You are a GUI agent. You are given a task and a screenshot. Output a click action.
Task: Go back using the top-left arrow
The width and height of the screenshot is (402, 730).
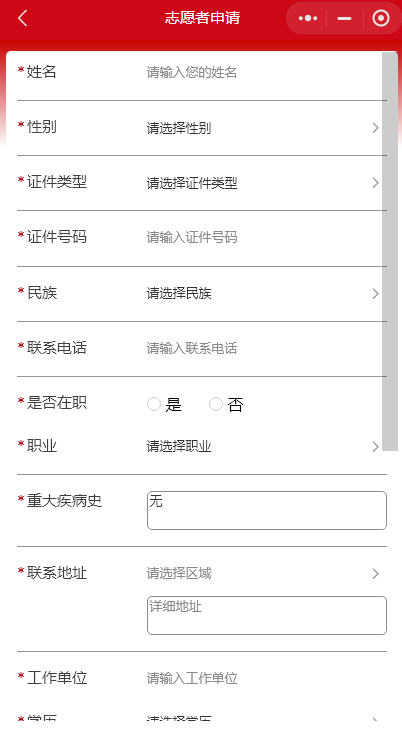coord(22,18)
